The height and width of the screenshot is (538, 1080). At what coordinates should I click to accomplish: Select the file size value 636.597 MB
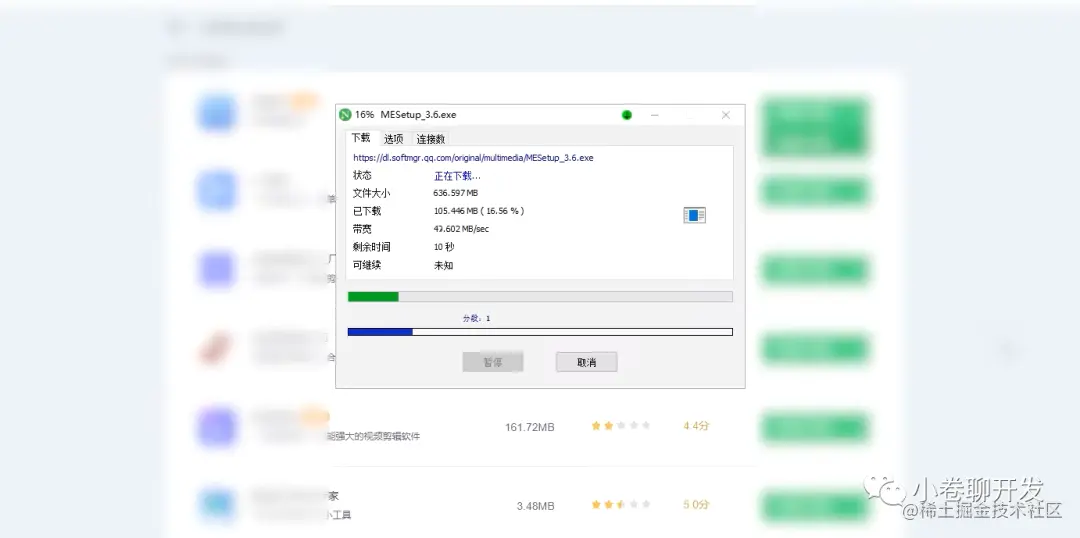click(x=456, y=194)
